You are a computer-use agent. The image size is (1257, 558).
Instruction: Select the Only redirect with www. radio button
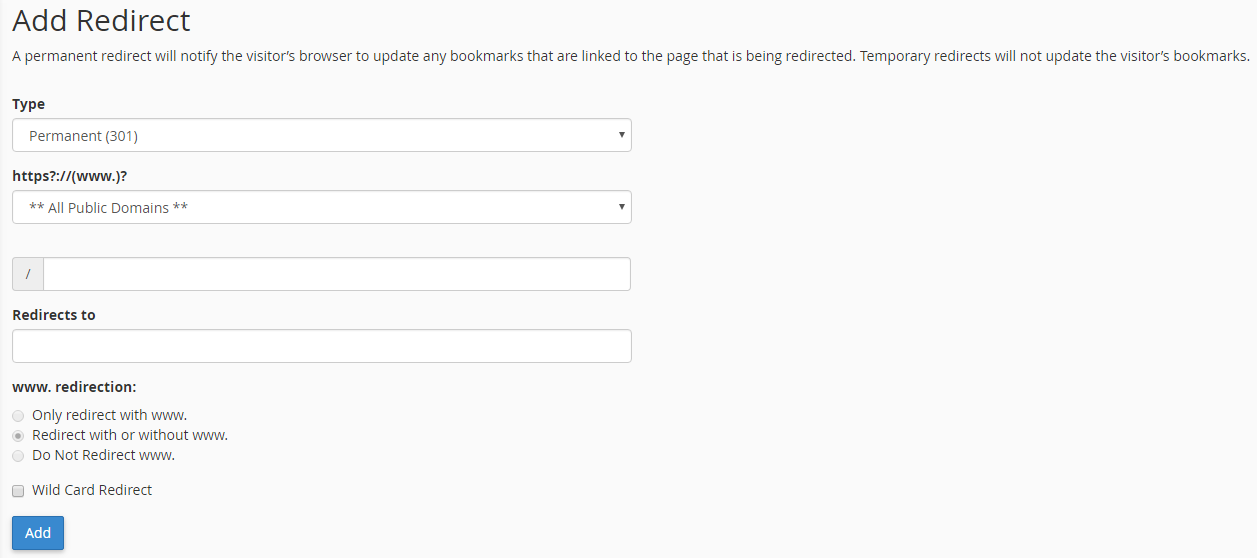18,415
